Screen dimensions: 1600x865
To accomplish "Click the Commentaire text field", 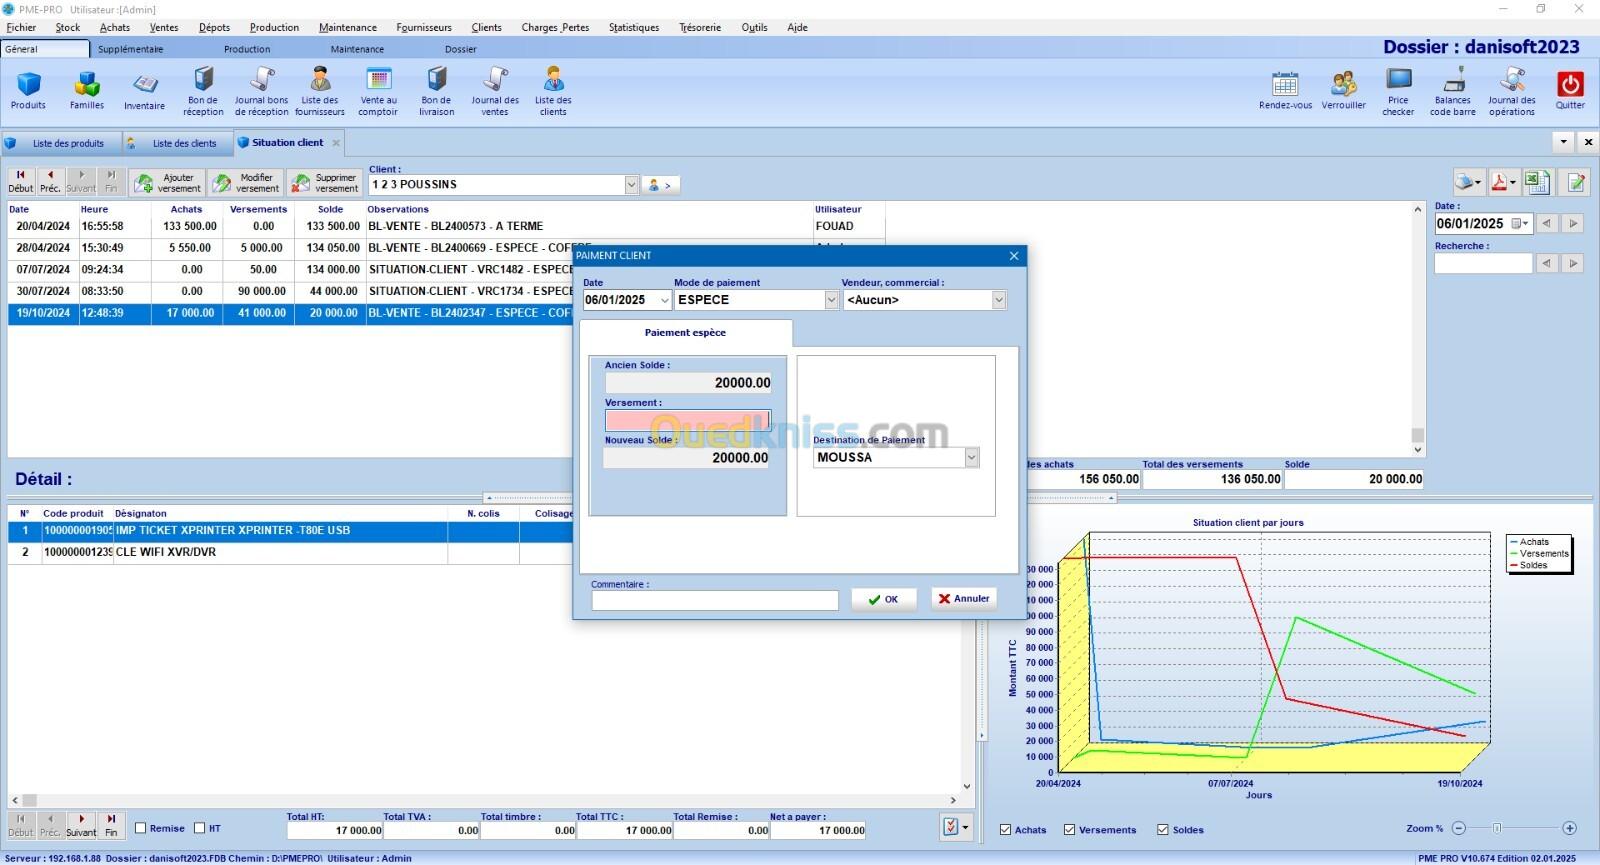I will 714,600.
